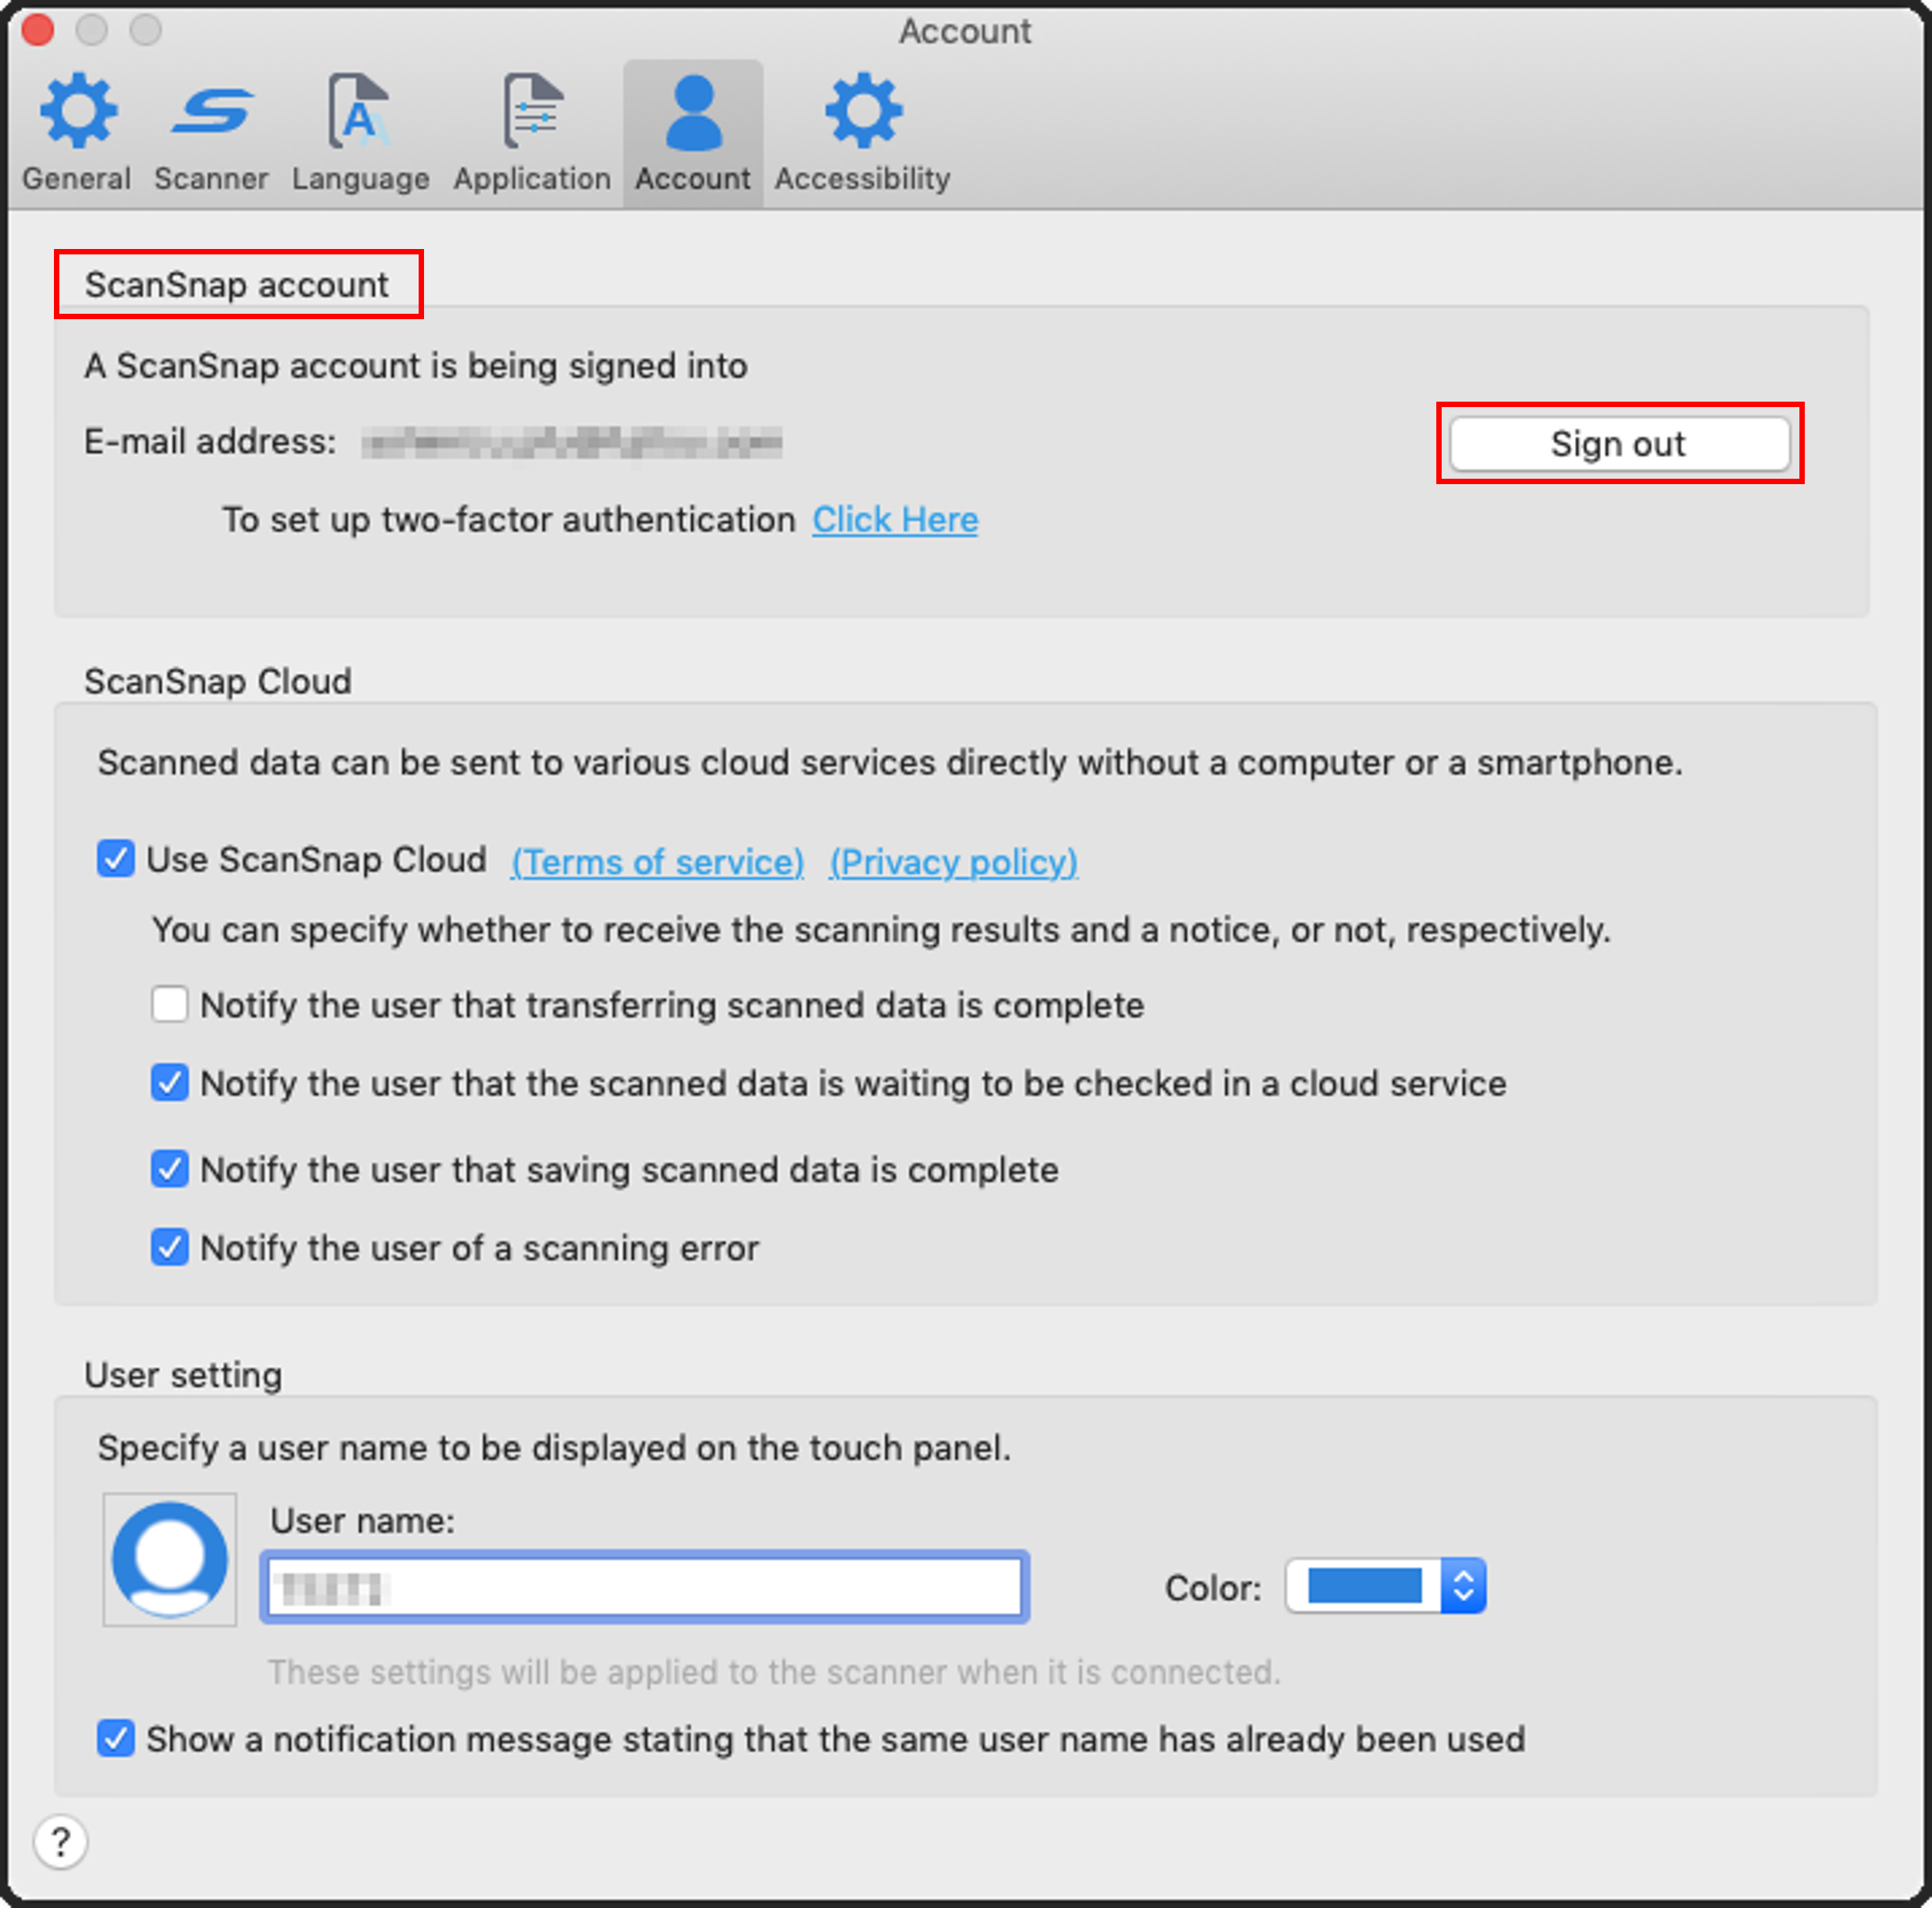Enable notify transferring scanned data complete
The height and width of the screenshot is (1908, 1932).
click(170, 1004)
